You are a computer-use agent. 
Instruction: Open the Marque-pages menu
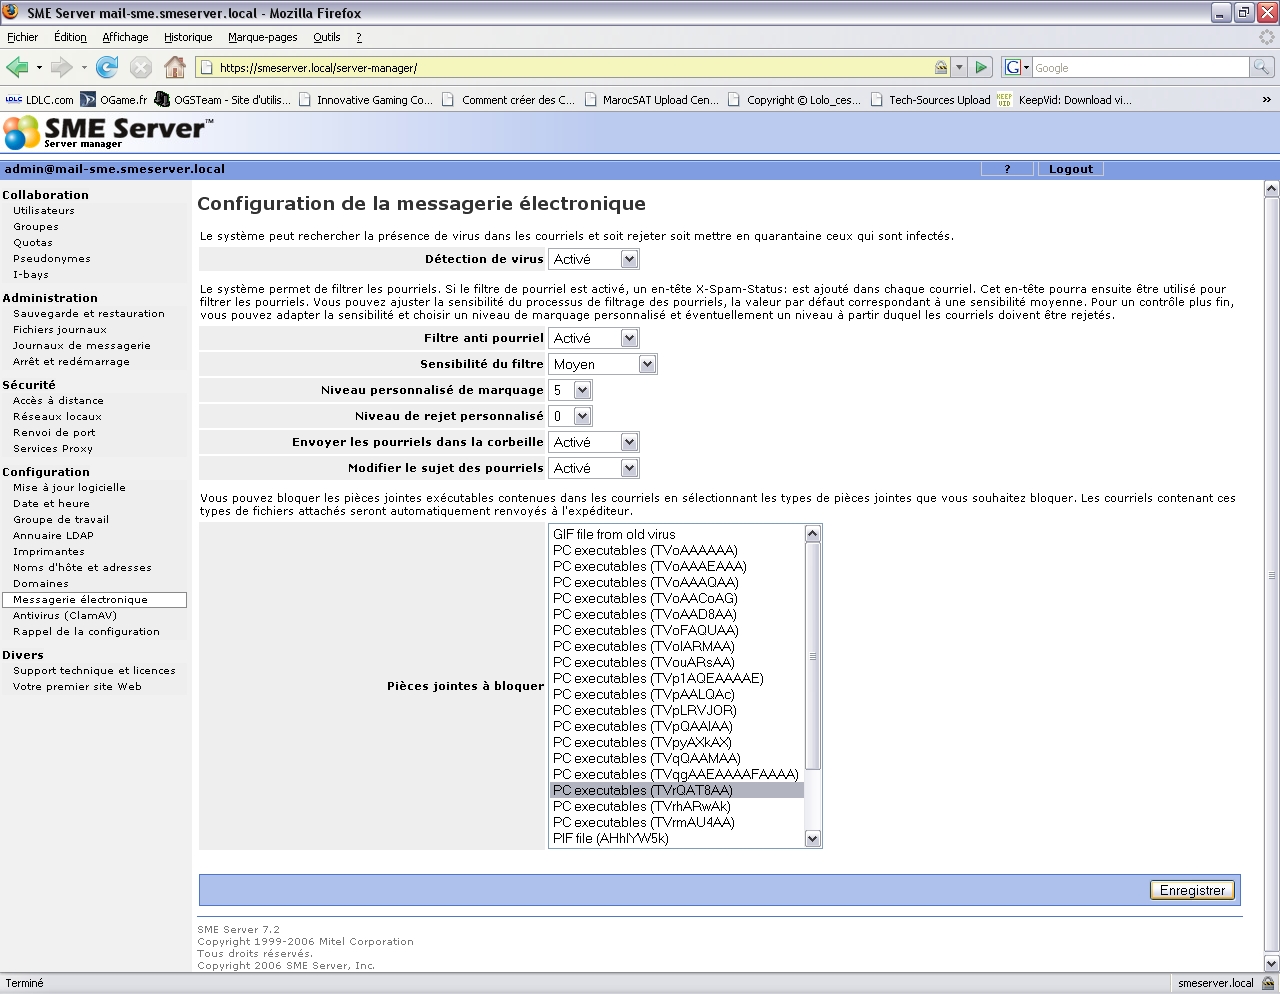(262, 37)
